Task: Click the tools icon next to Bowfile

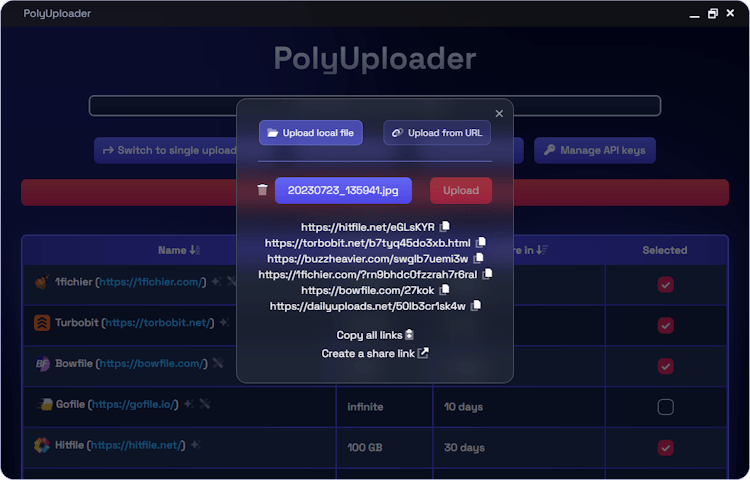Action: point(218,363)
